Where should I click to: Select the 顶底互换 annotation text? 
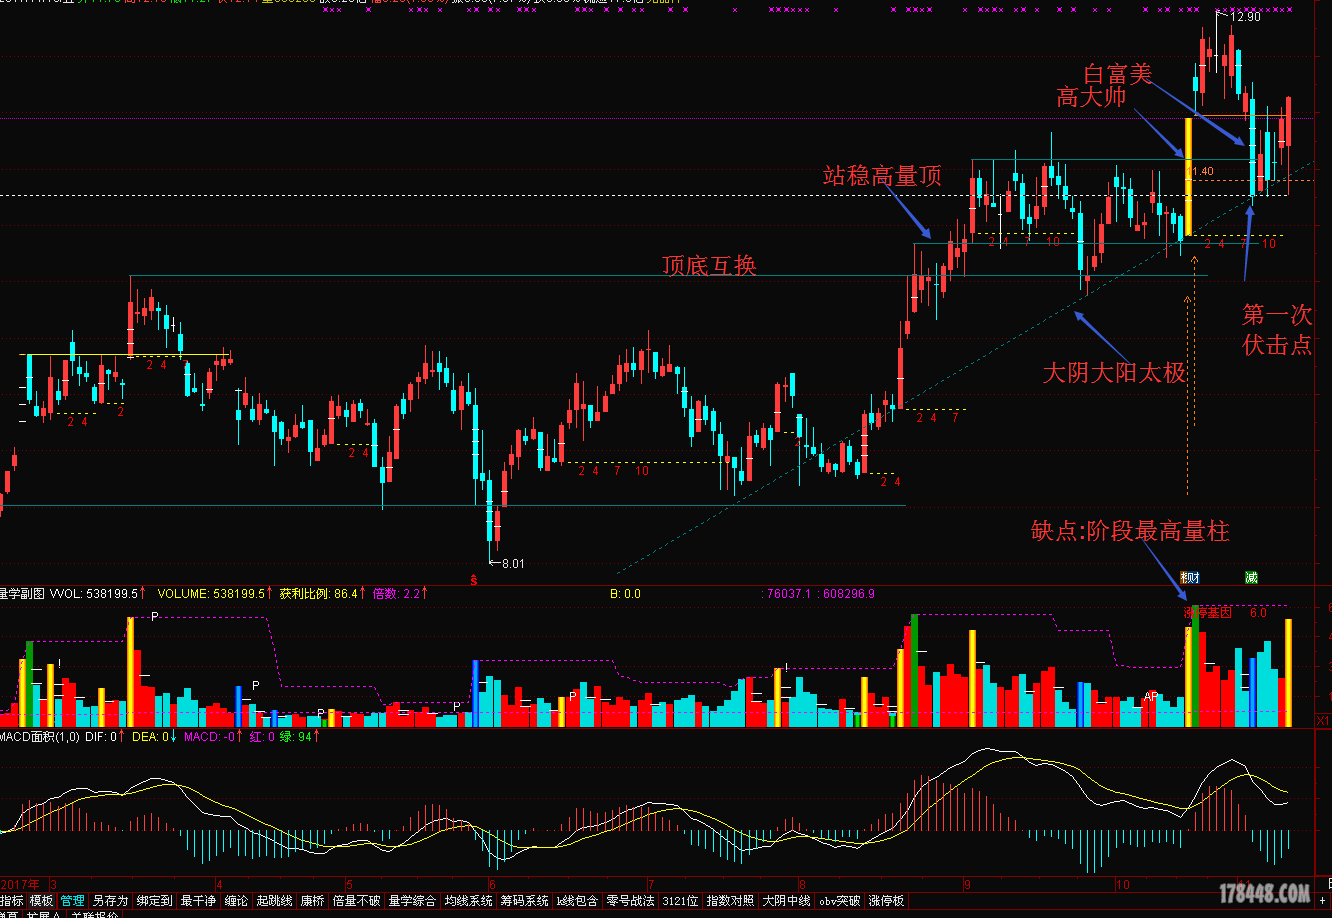click(709, 266)
